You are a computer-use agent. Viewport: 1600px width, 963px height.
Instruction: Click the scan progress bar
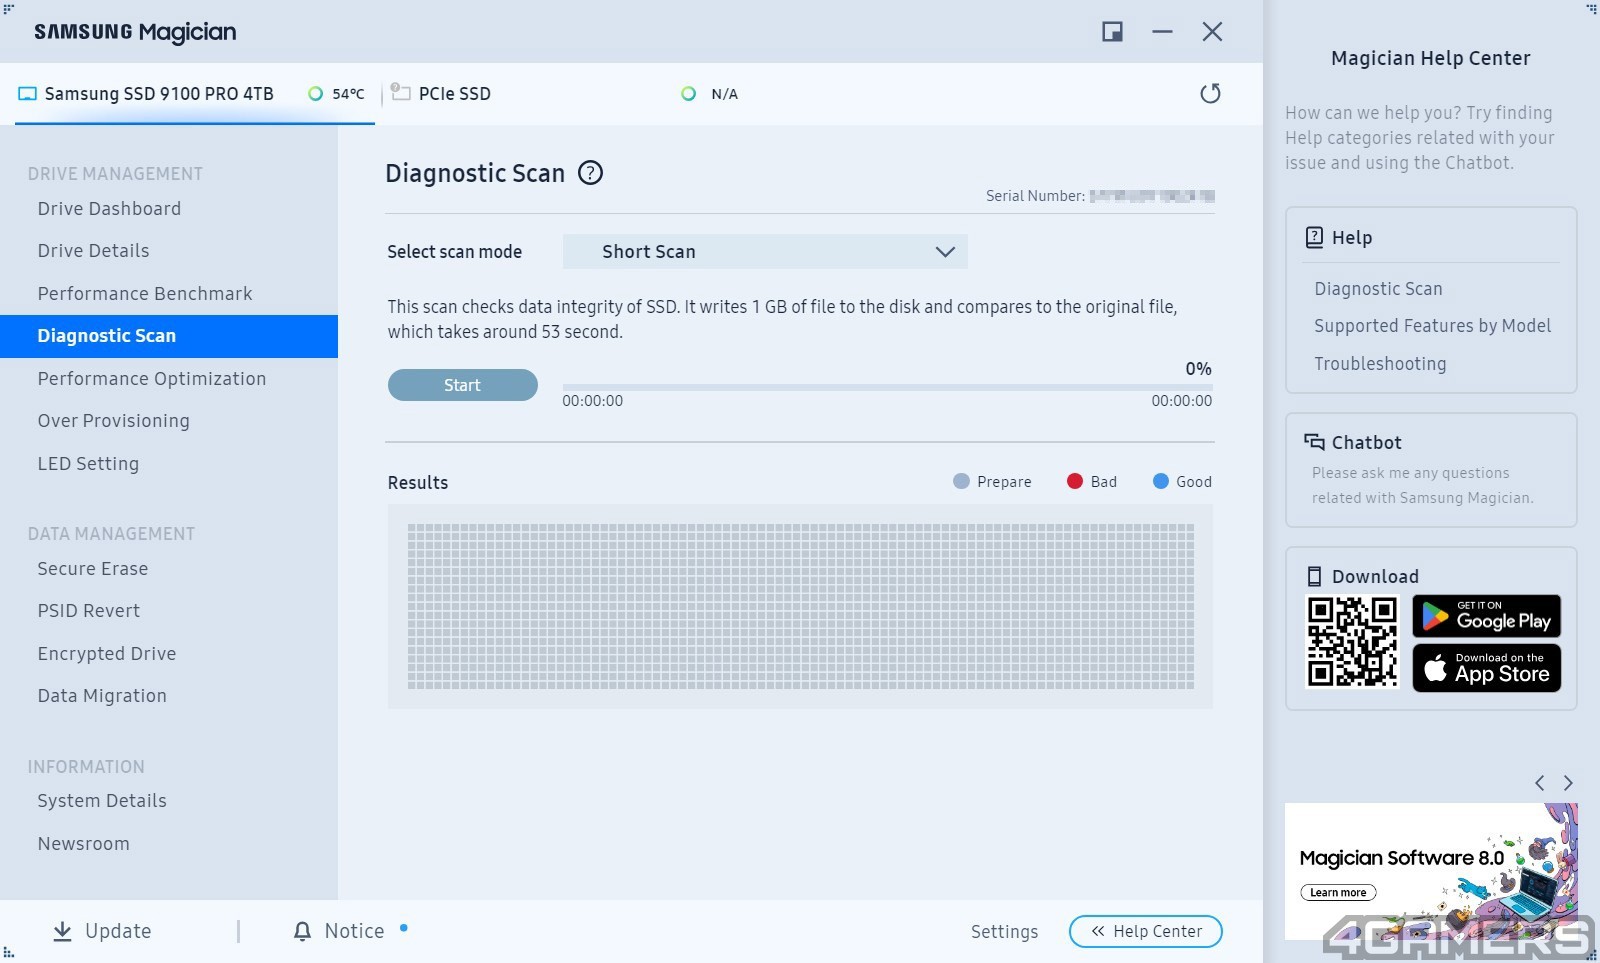point(887,387)
